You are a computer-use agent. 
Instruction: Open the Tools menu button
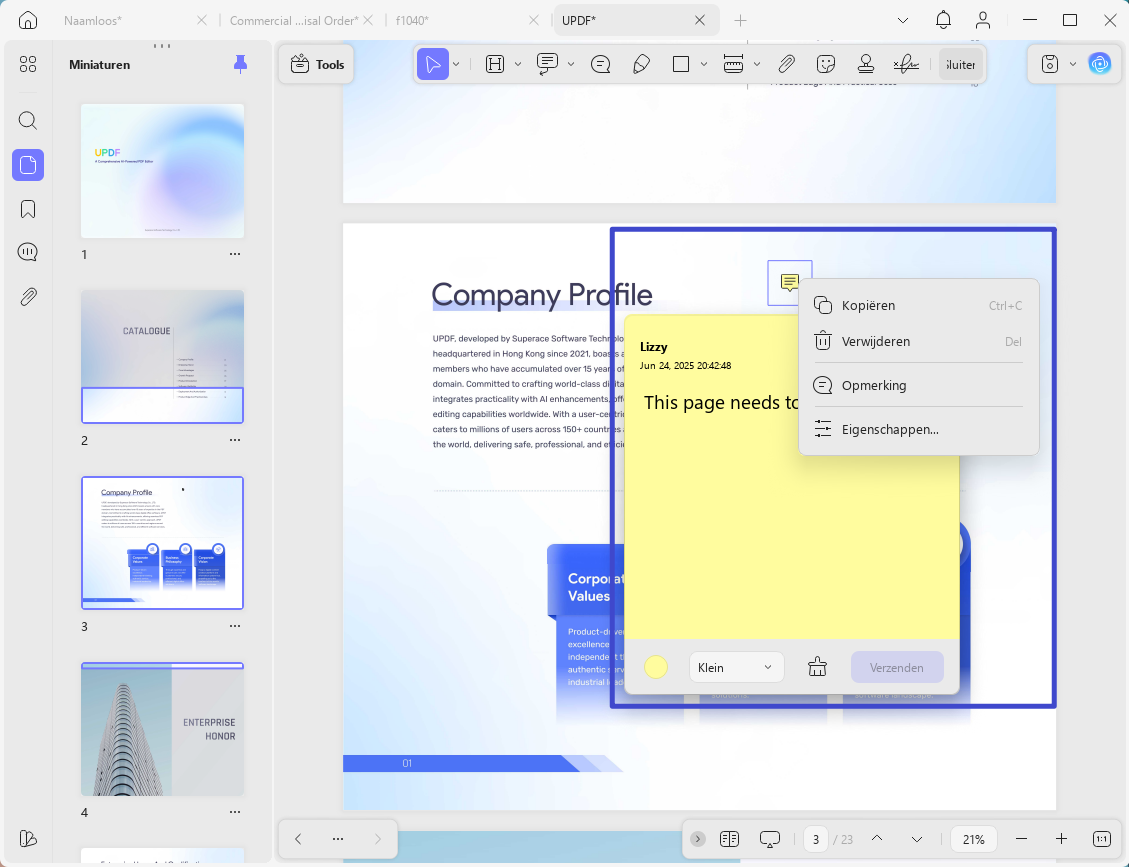pyautogui.click(x=317, y=64)
